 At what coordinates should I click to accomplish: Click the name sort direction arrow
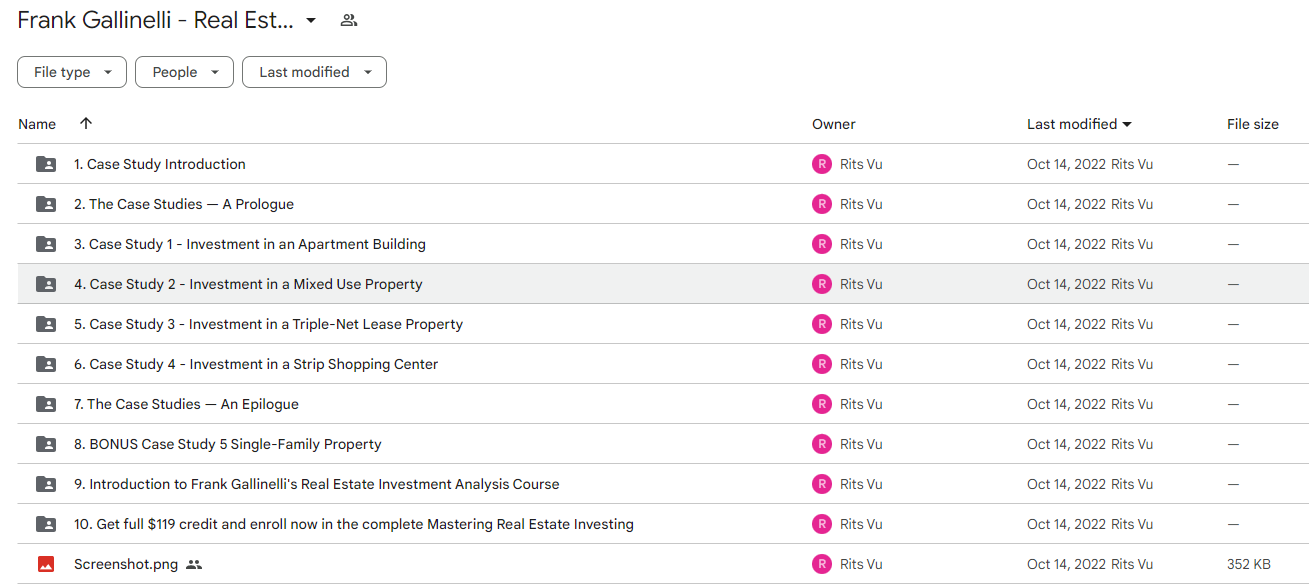click(x=86, y=124)
